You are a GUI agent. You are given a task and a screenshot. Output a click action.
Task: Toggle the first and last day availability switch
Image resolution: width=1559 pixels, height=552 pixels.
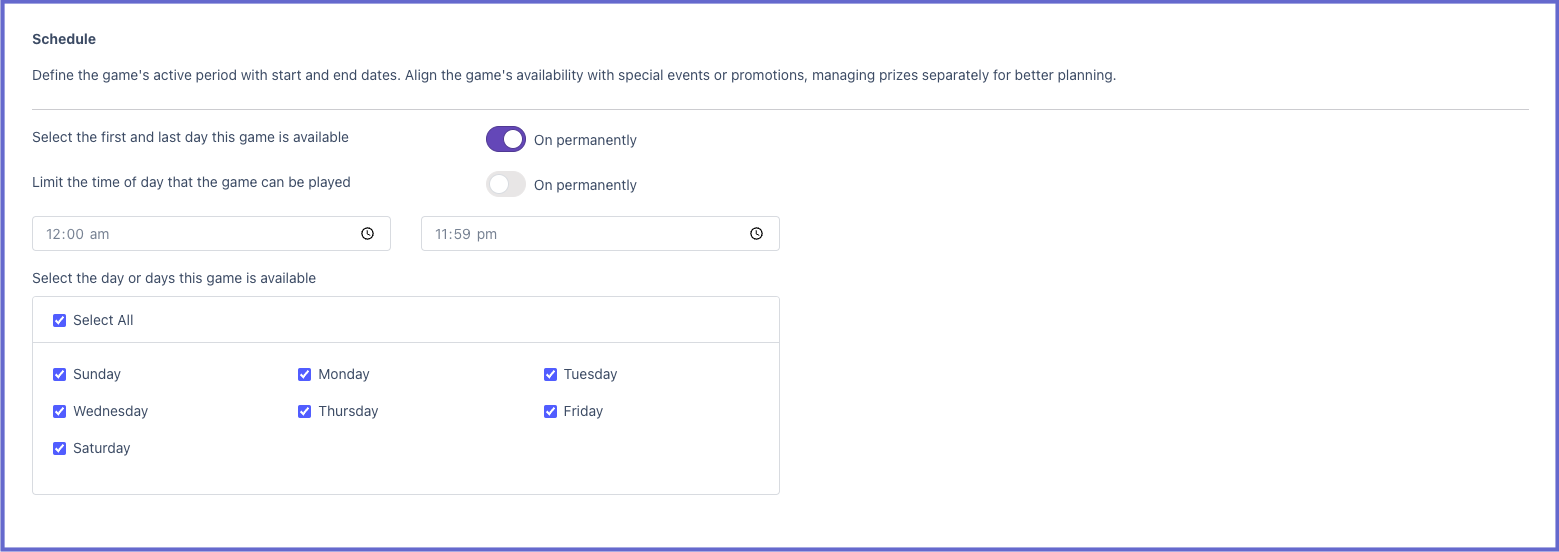[x=506, y=139]
